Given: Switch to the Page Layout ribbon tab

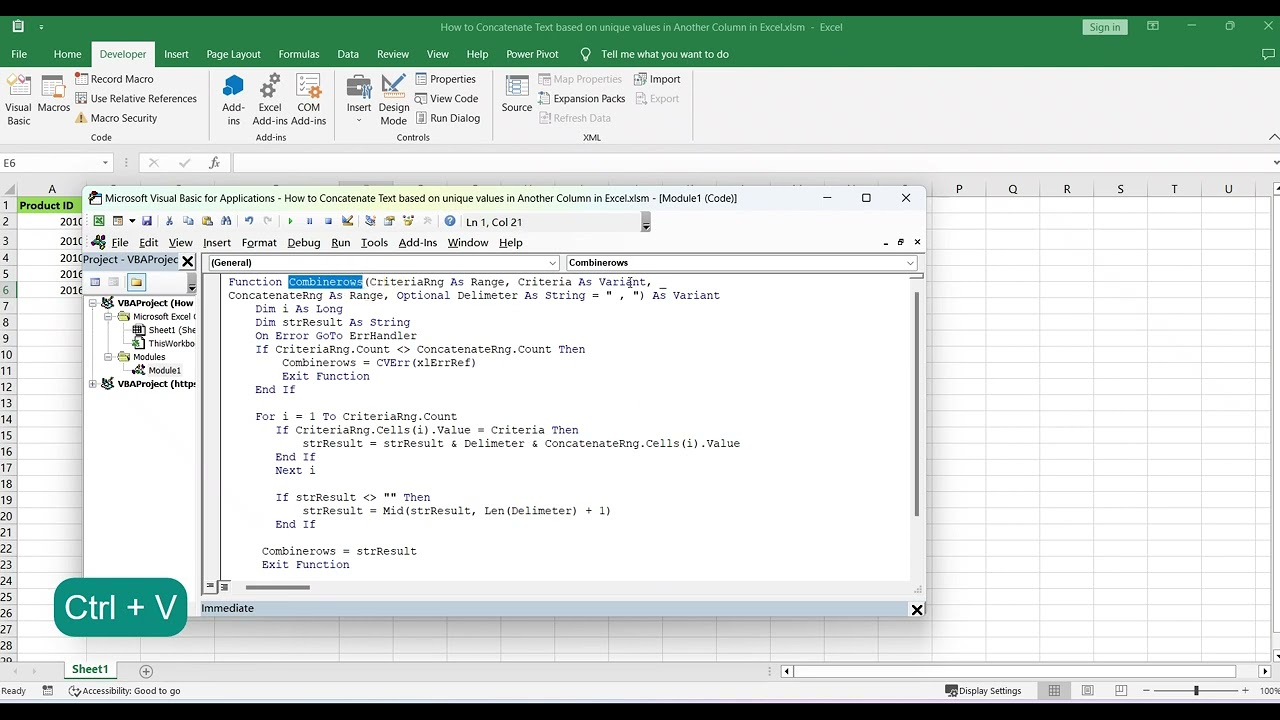Looking at the screenshot, I should pyautogui.click(x=233, y=54).
